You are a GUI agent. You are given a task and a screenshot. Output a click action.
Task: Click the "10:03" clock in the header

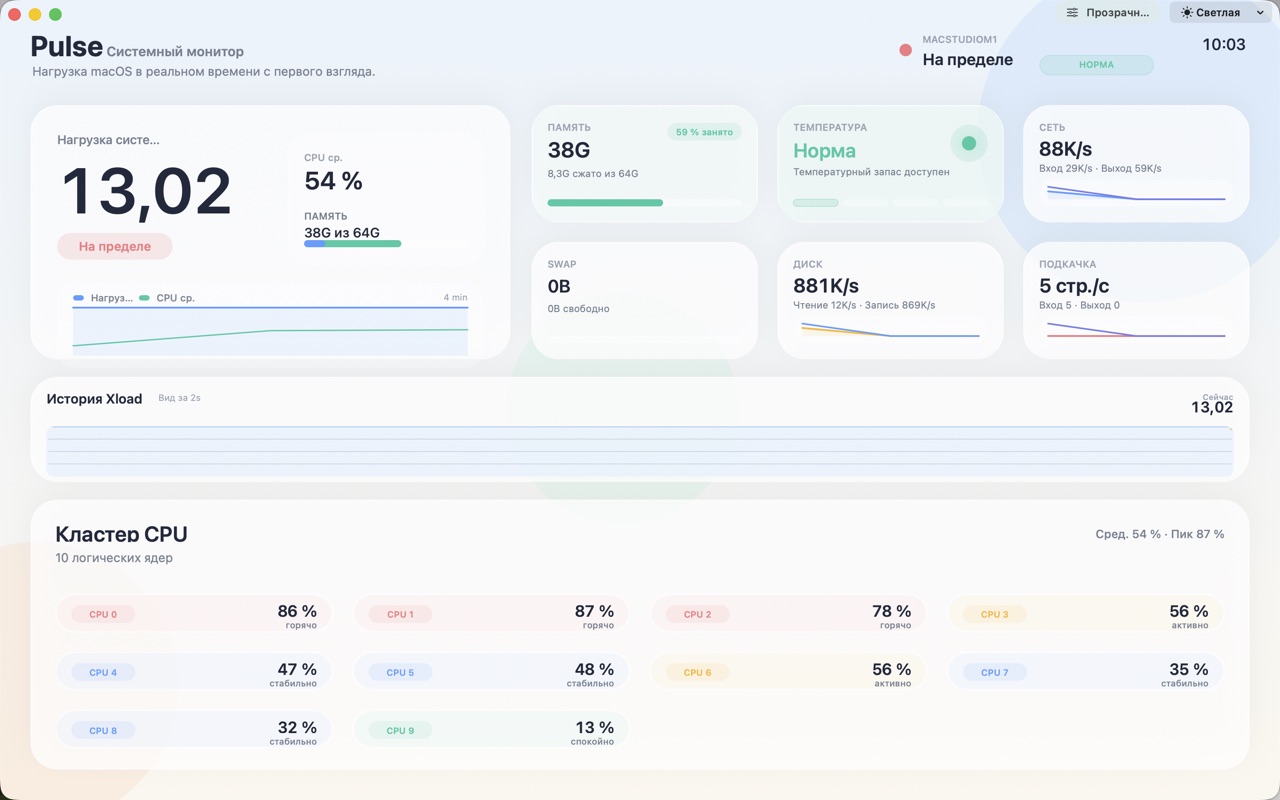coord(1224,45)
